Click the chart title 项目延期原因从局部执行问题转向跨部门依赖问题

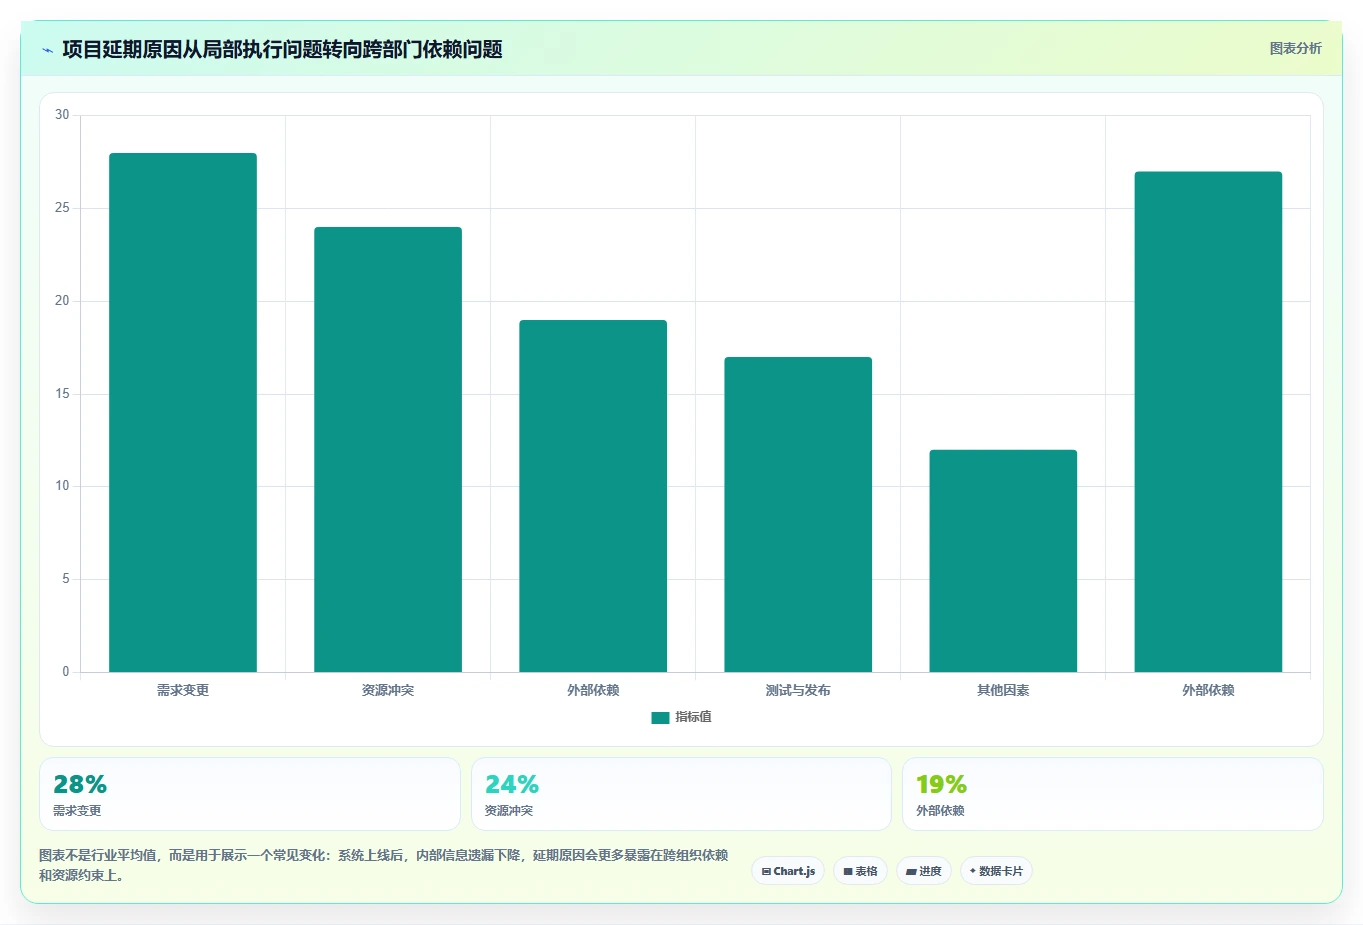282,49
